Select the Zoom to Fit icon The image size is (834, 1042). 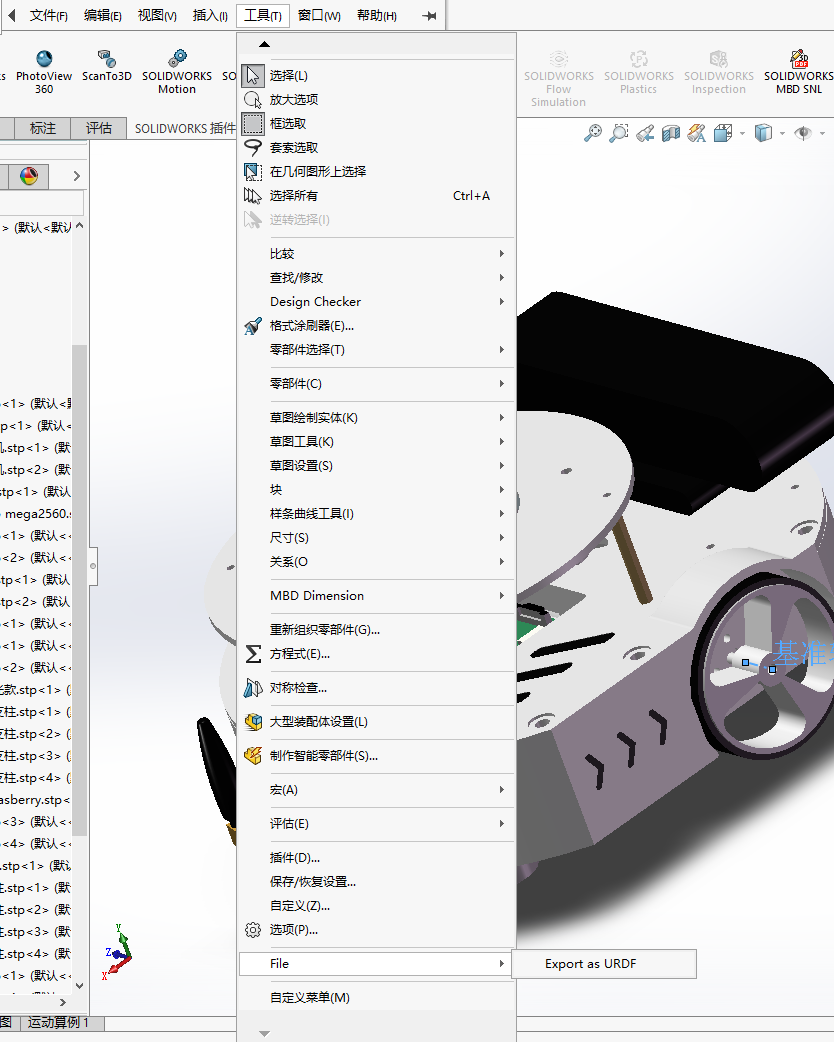coord(593,133)
